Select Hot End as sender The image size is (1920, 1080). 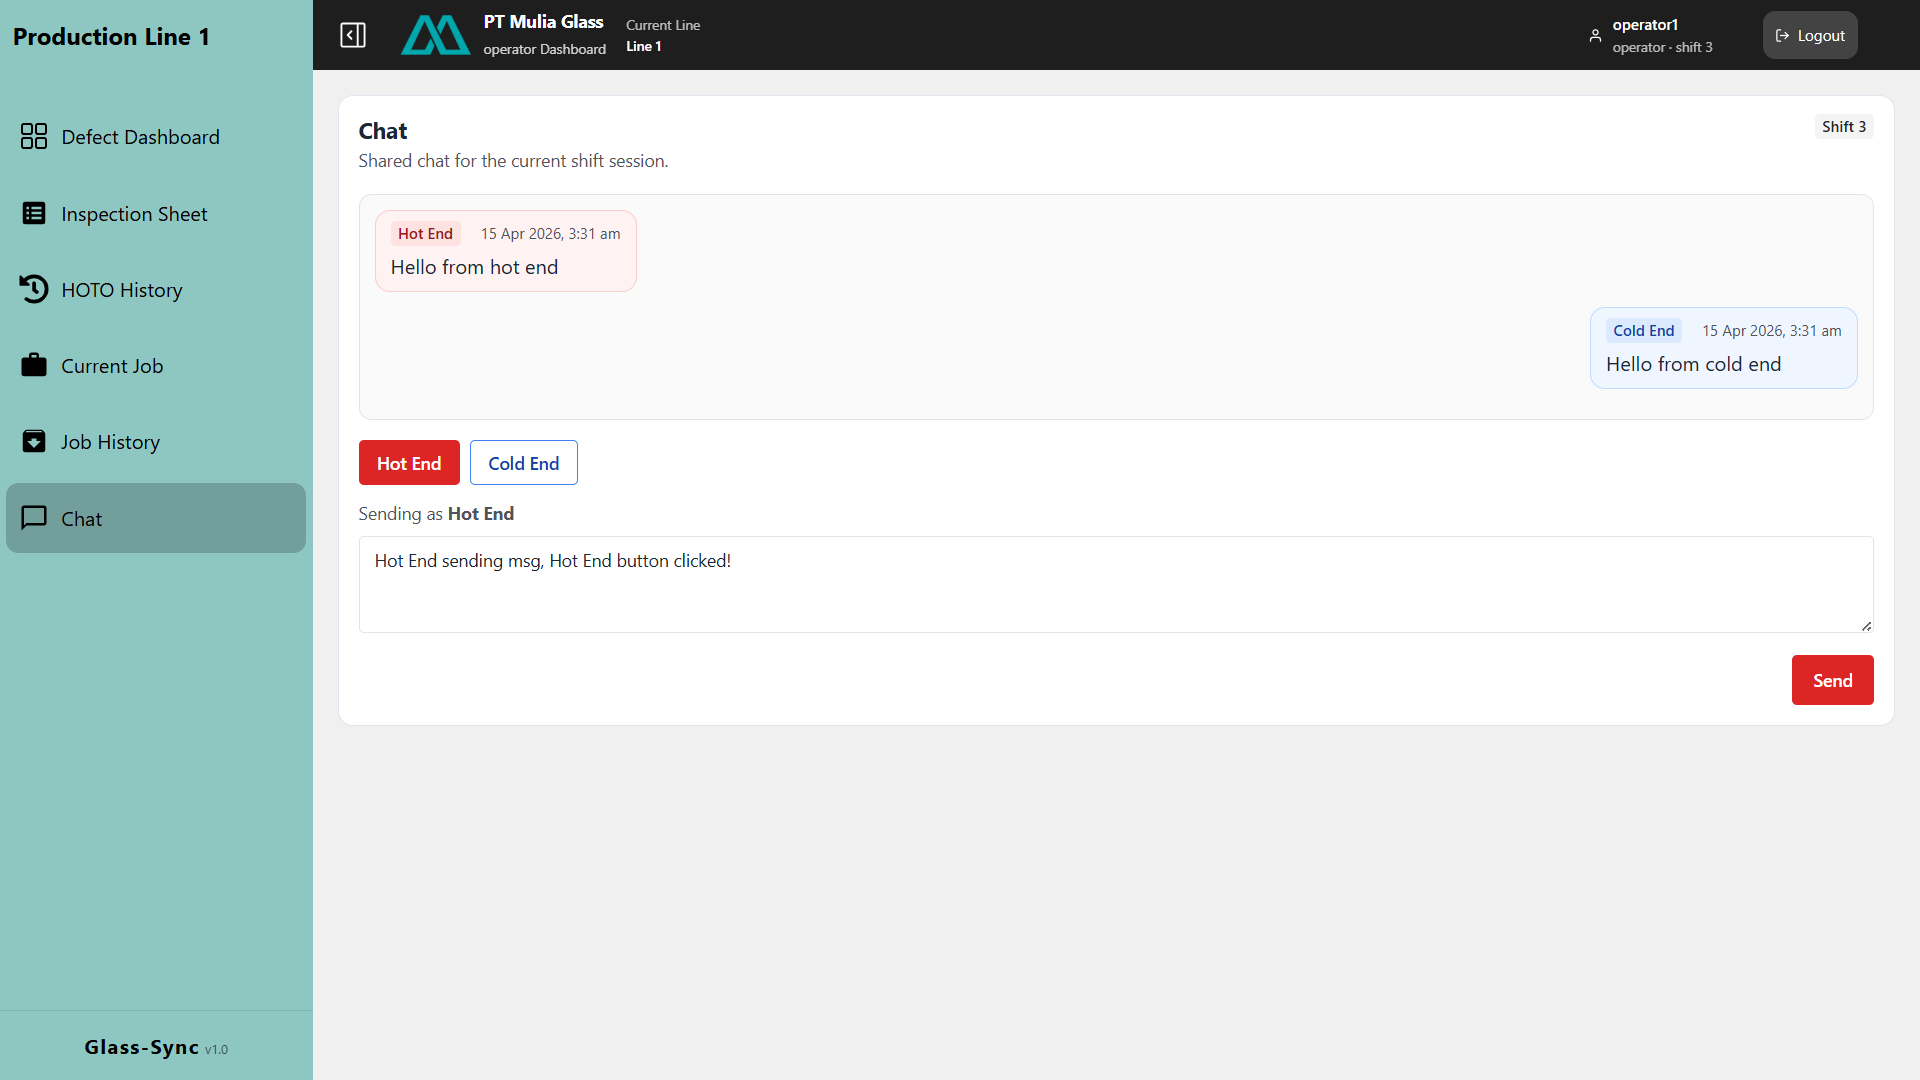[409, 462]
